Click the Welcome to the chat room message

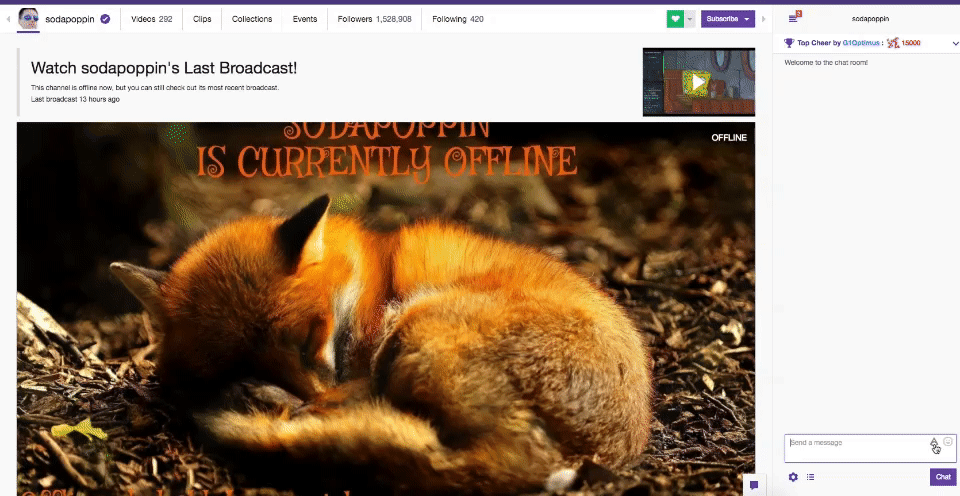[x=826, y=62]
